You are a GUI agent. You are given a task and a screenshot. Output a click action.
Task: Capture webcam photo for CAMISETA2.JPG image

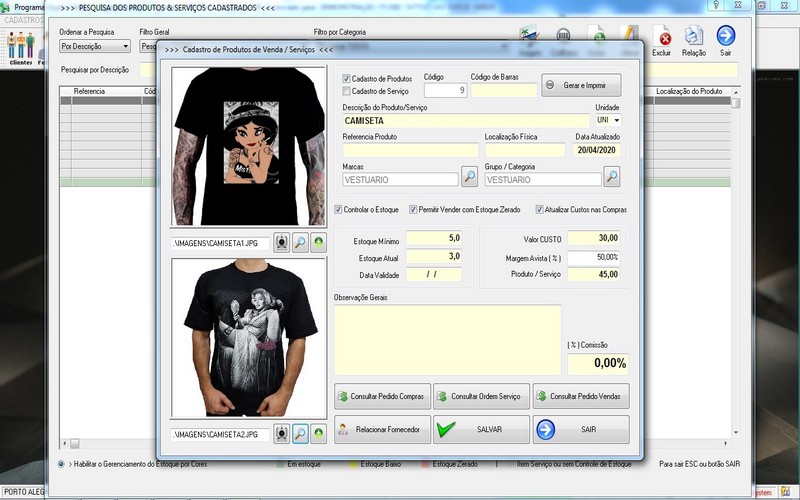[282, 434]
